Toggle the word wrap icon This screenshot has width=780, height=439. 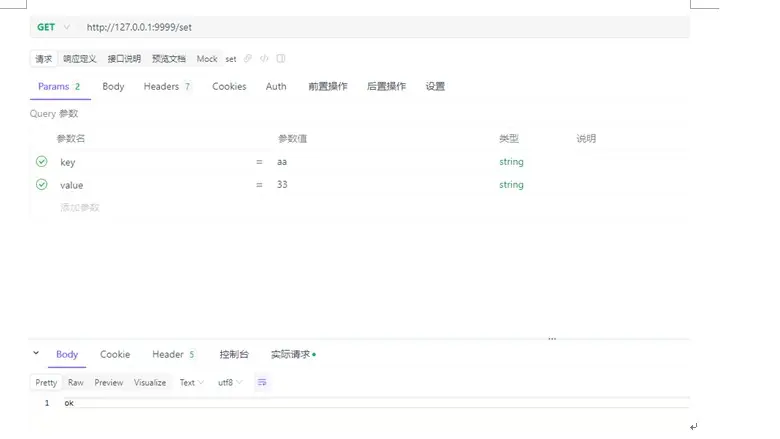pyautogui.click(x=262, y=382)
